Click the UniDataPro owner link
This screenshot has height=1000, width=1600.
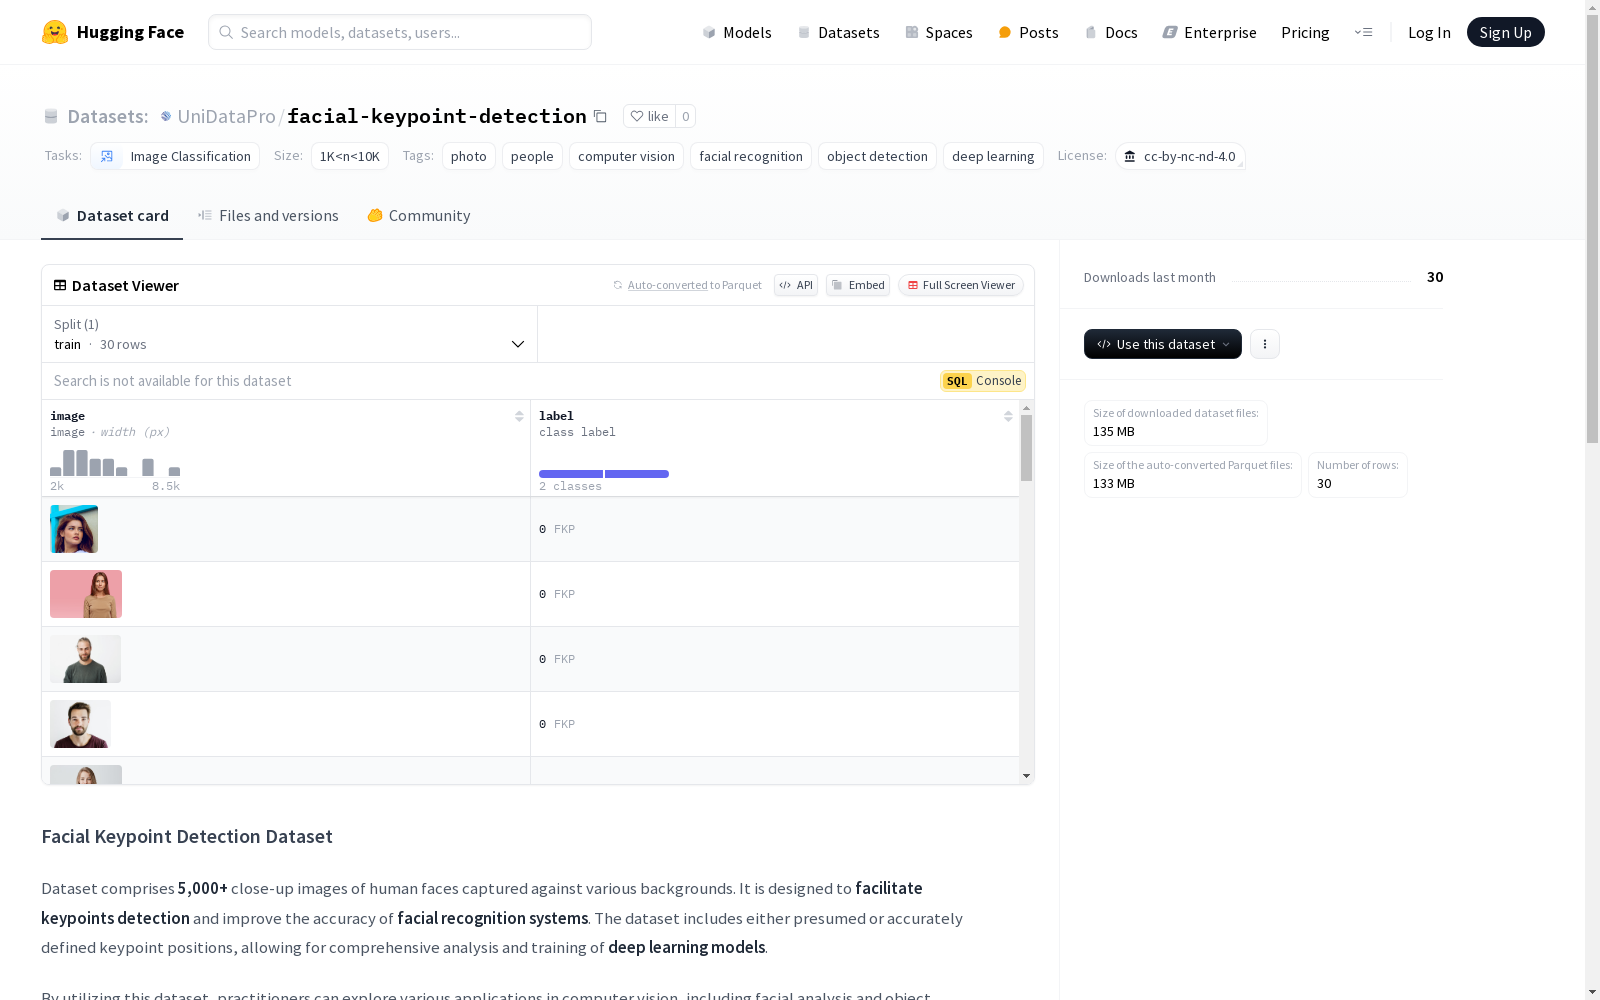(226, 116)
